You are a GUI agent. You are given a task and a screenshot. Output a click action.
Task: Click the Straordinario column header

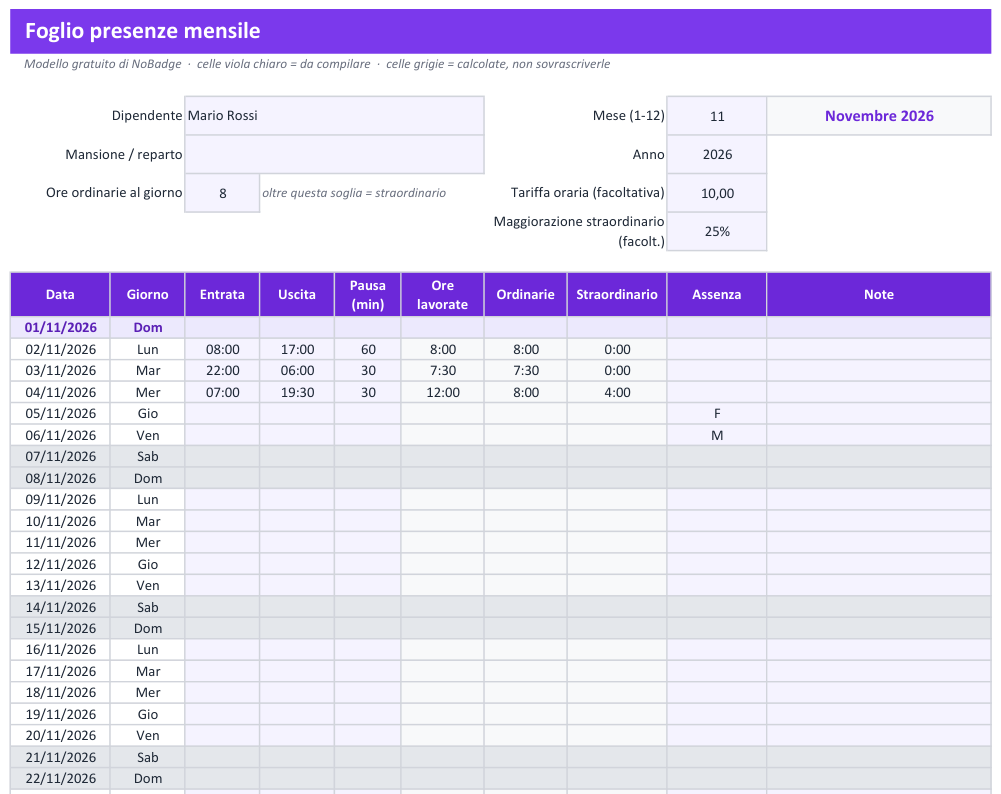[617, 294]
